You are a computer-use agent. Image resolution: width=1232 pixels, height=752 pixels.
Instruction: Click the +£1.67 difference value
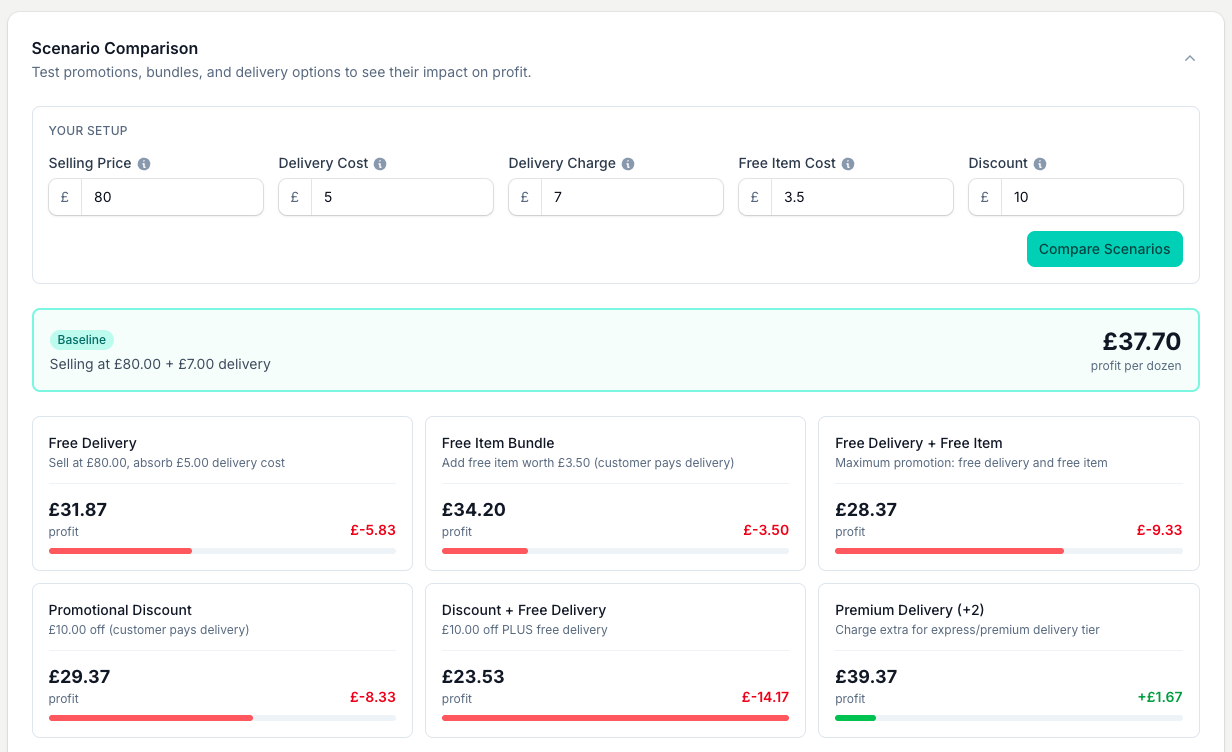pyautogui.click(x=1160, y=697)
